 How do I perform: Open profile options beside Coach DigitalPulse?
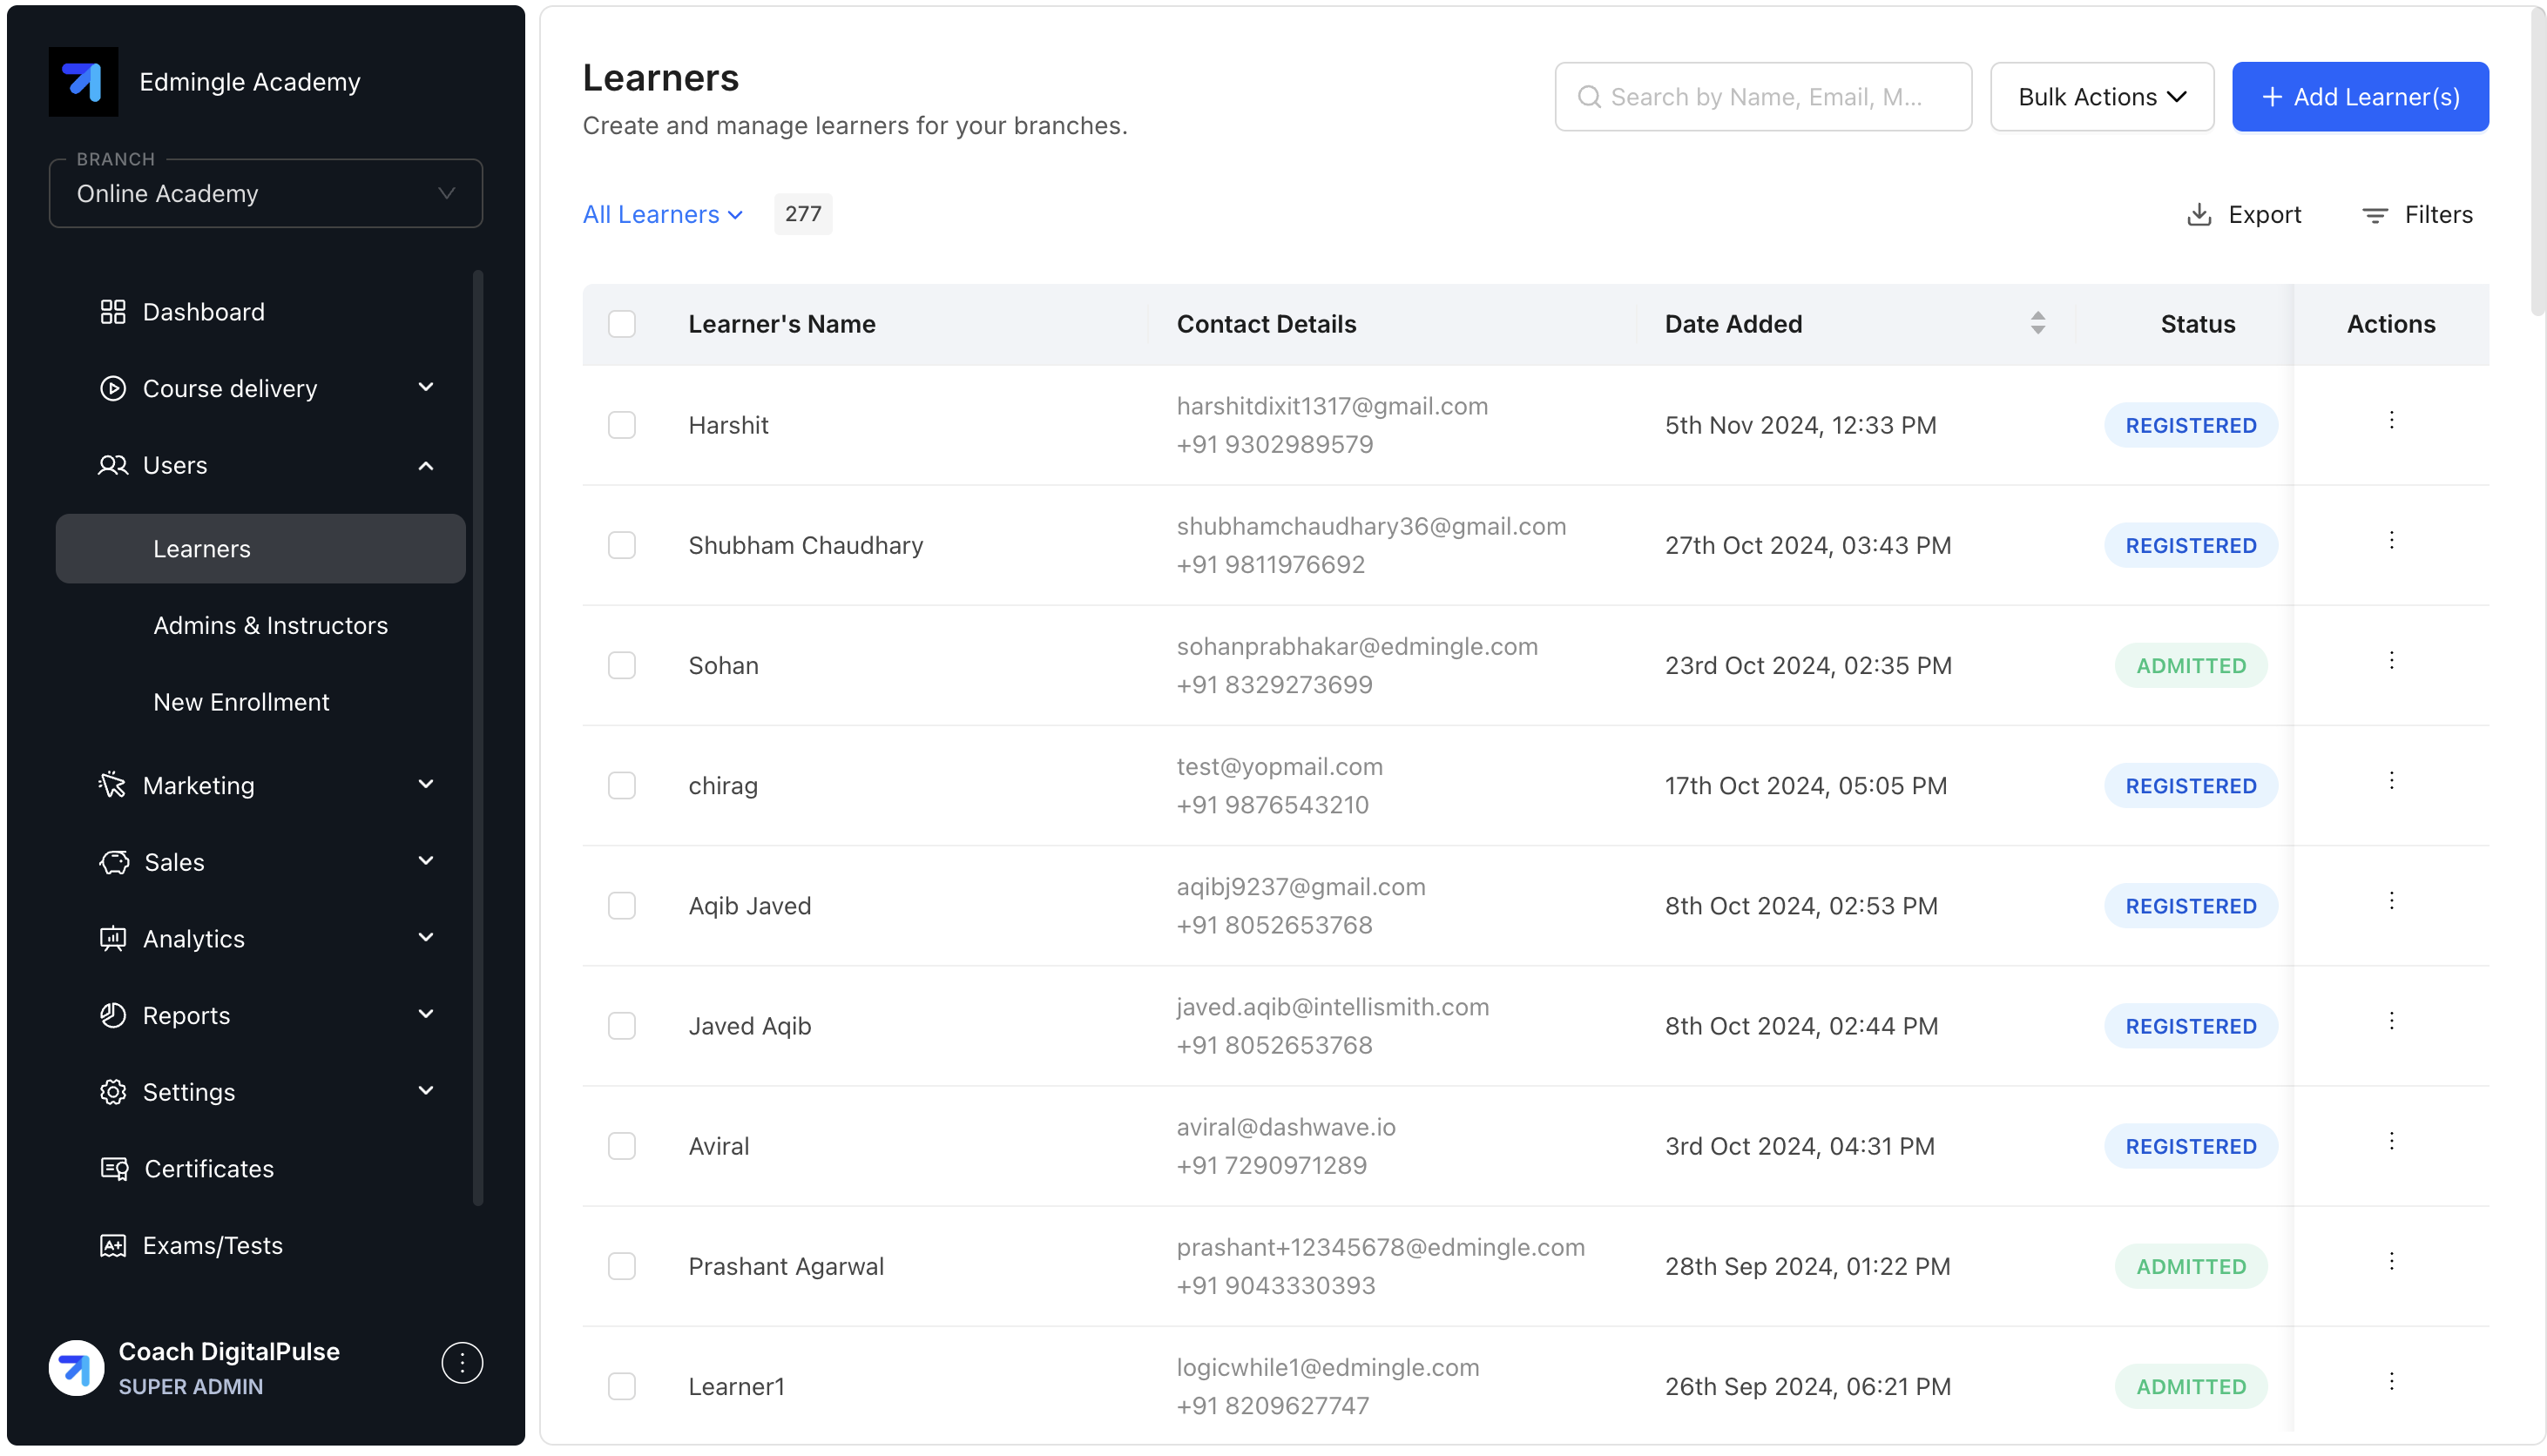point(462,1363)
